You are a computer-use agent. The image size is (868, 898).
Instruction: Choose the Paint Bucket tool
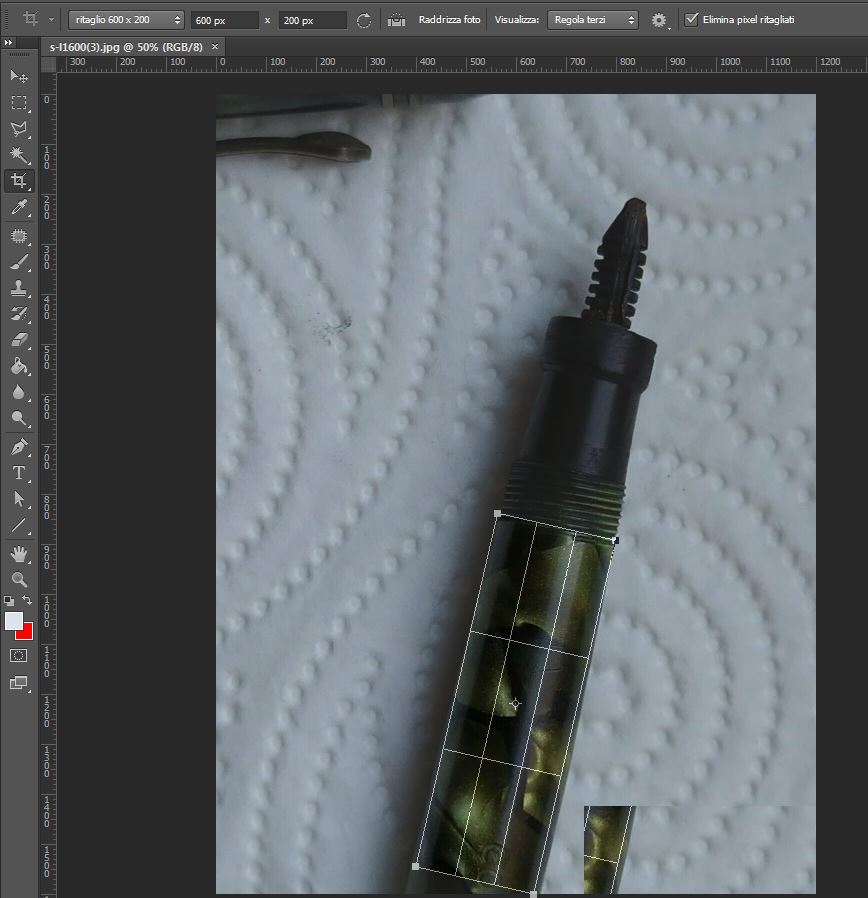pos(18,366)
